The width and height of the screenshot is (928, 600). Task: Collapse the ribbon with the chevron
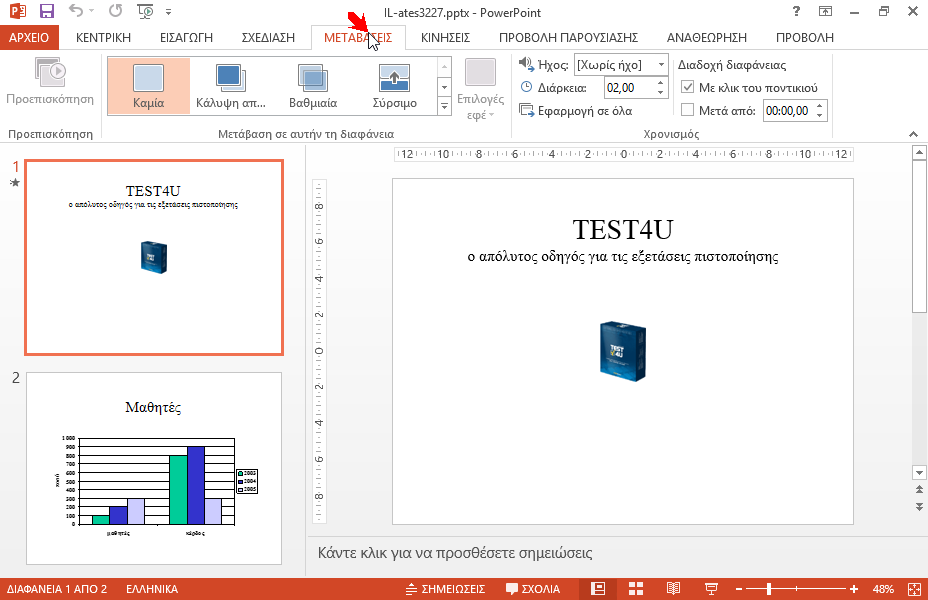click(x=913, y=134)
